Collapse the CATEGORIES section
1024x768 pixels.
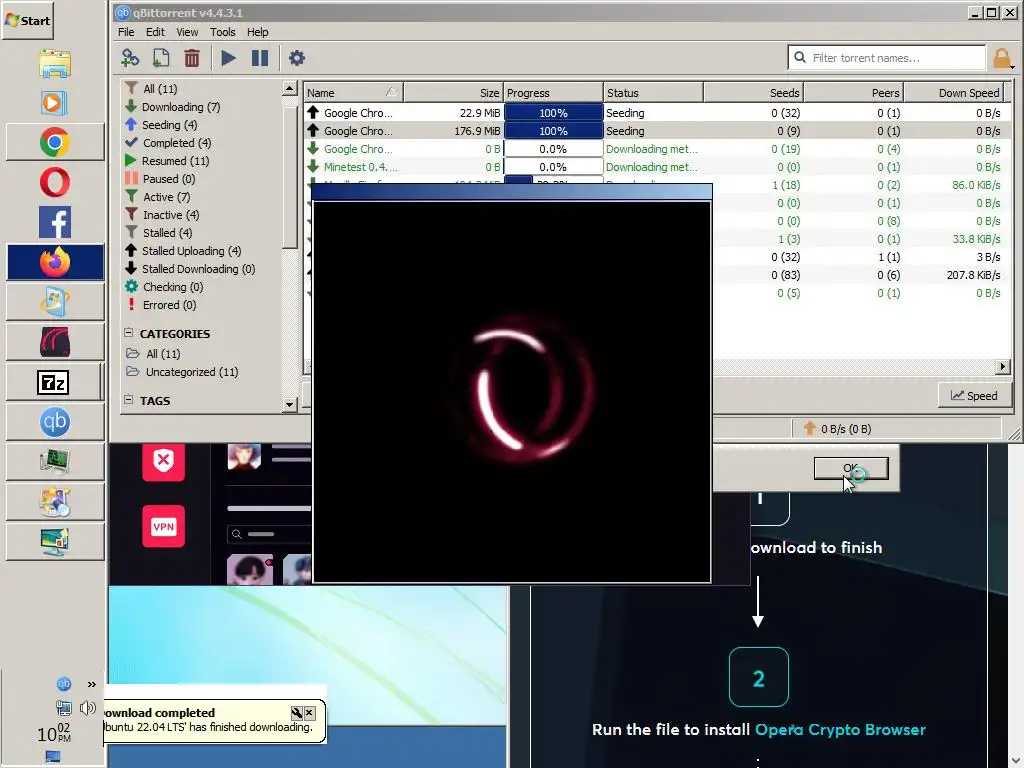tap(129, 332)
